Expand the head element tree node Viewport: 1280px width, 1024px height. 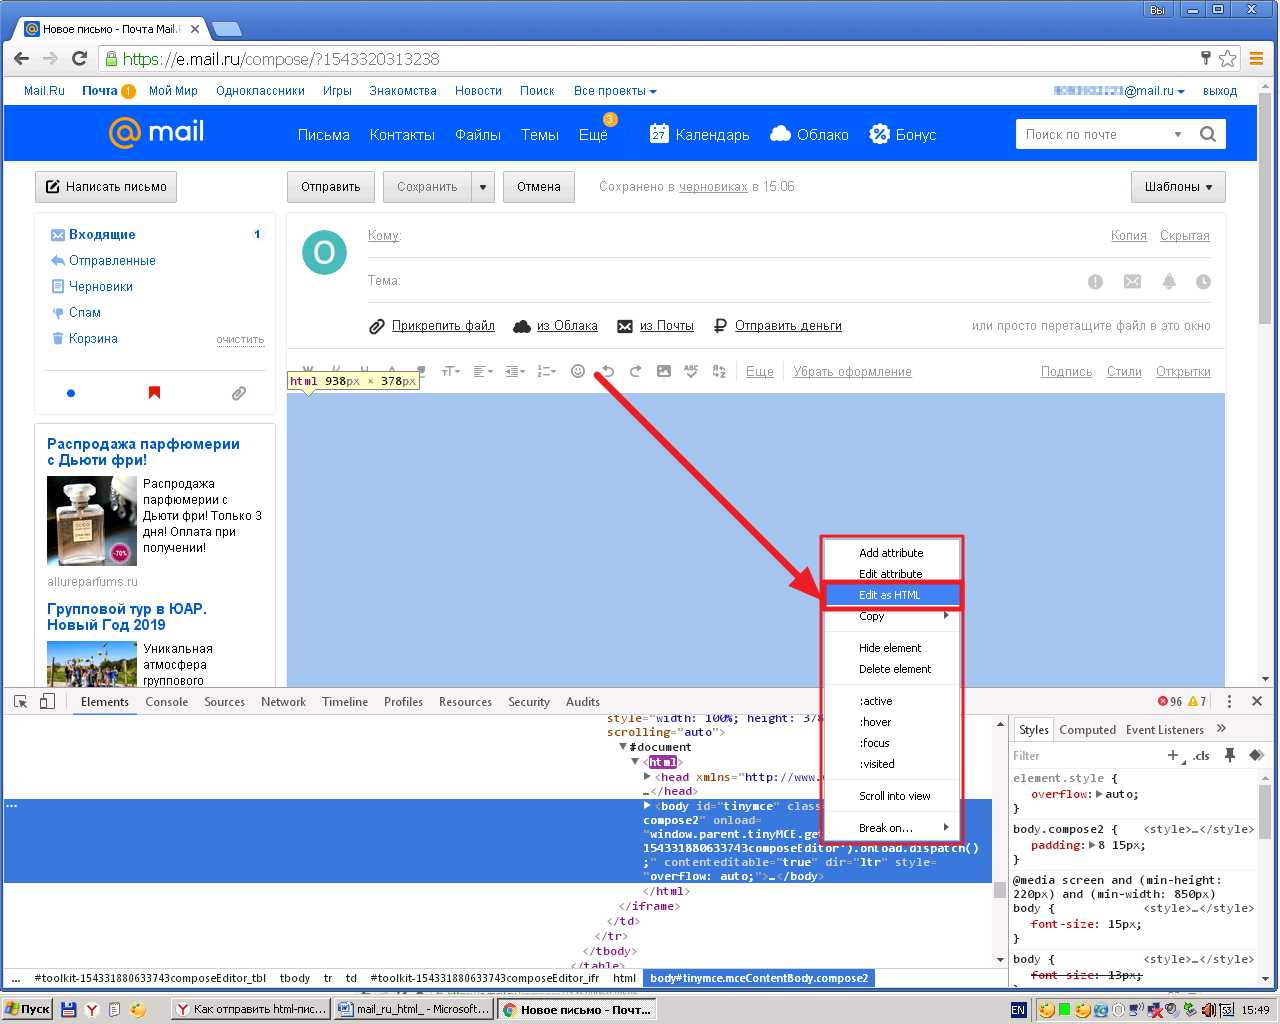click(648, 777)
